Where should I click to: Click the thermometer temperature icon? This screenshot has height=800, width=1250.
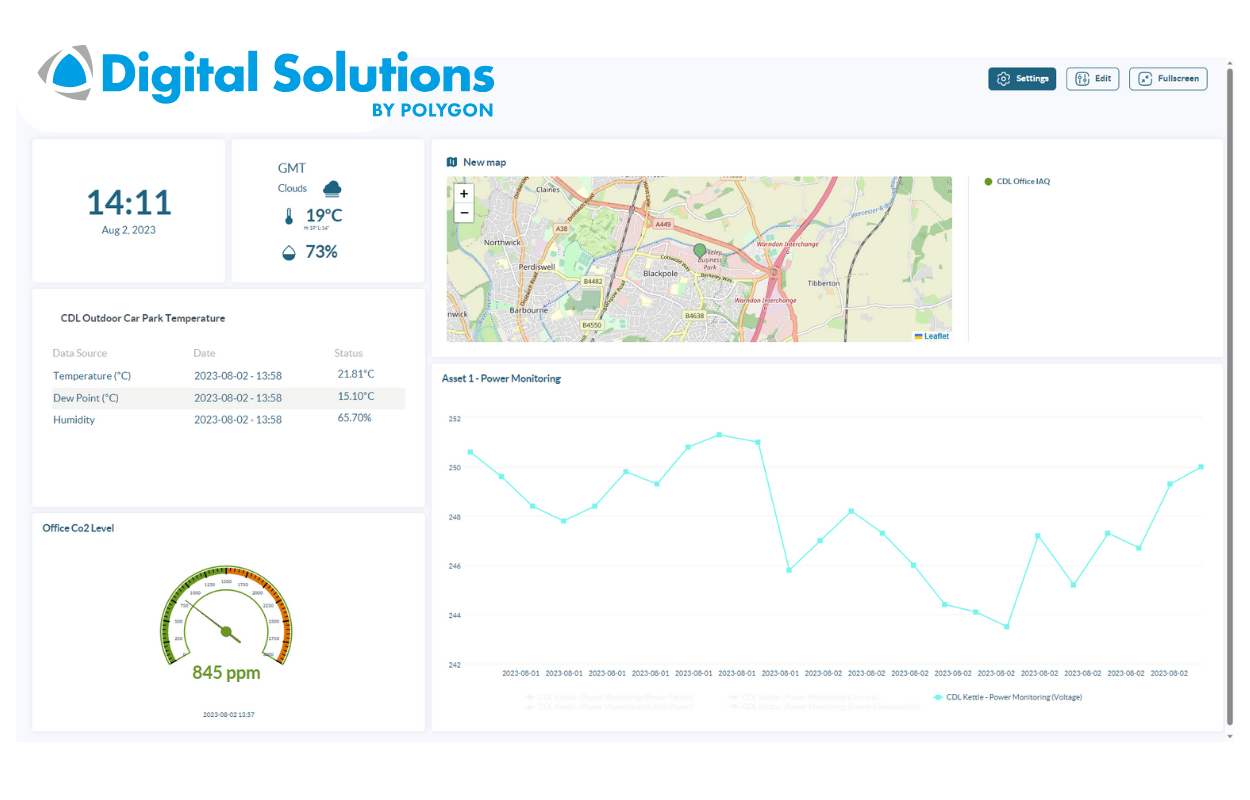click(x=289, y=216)
